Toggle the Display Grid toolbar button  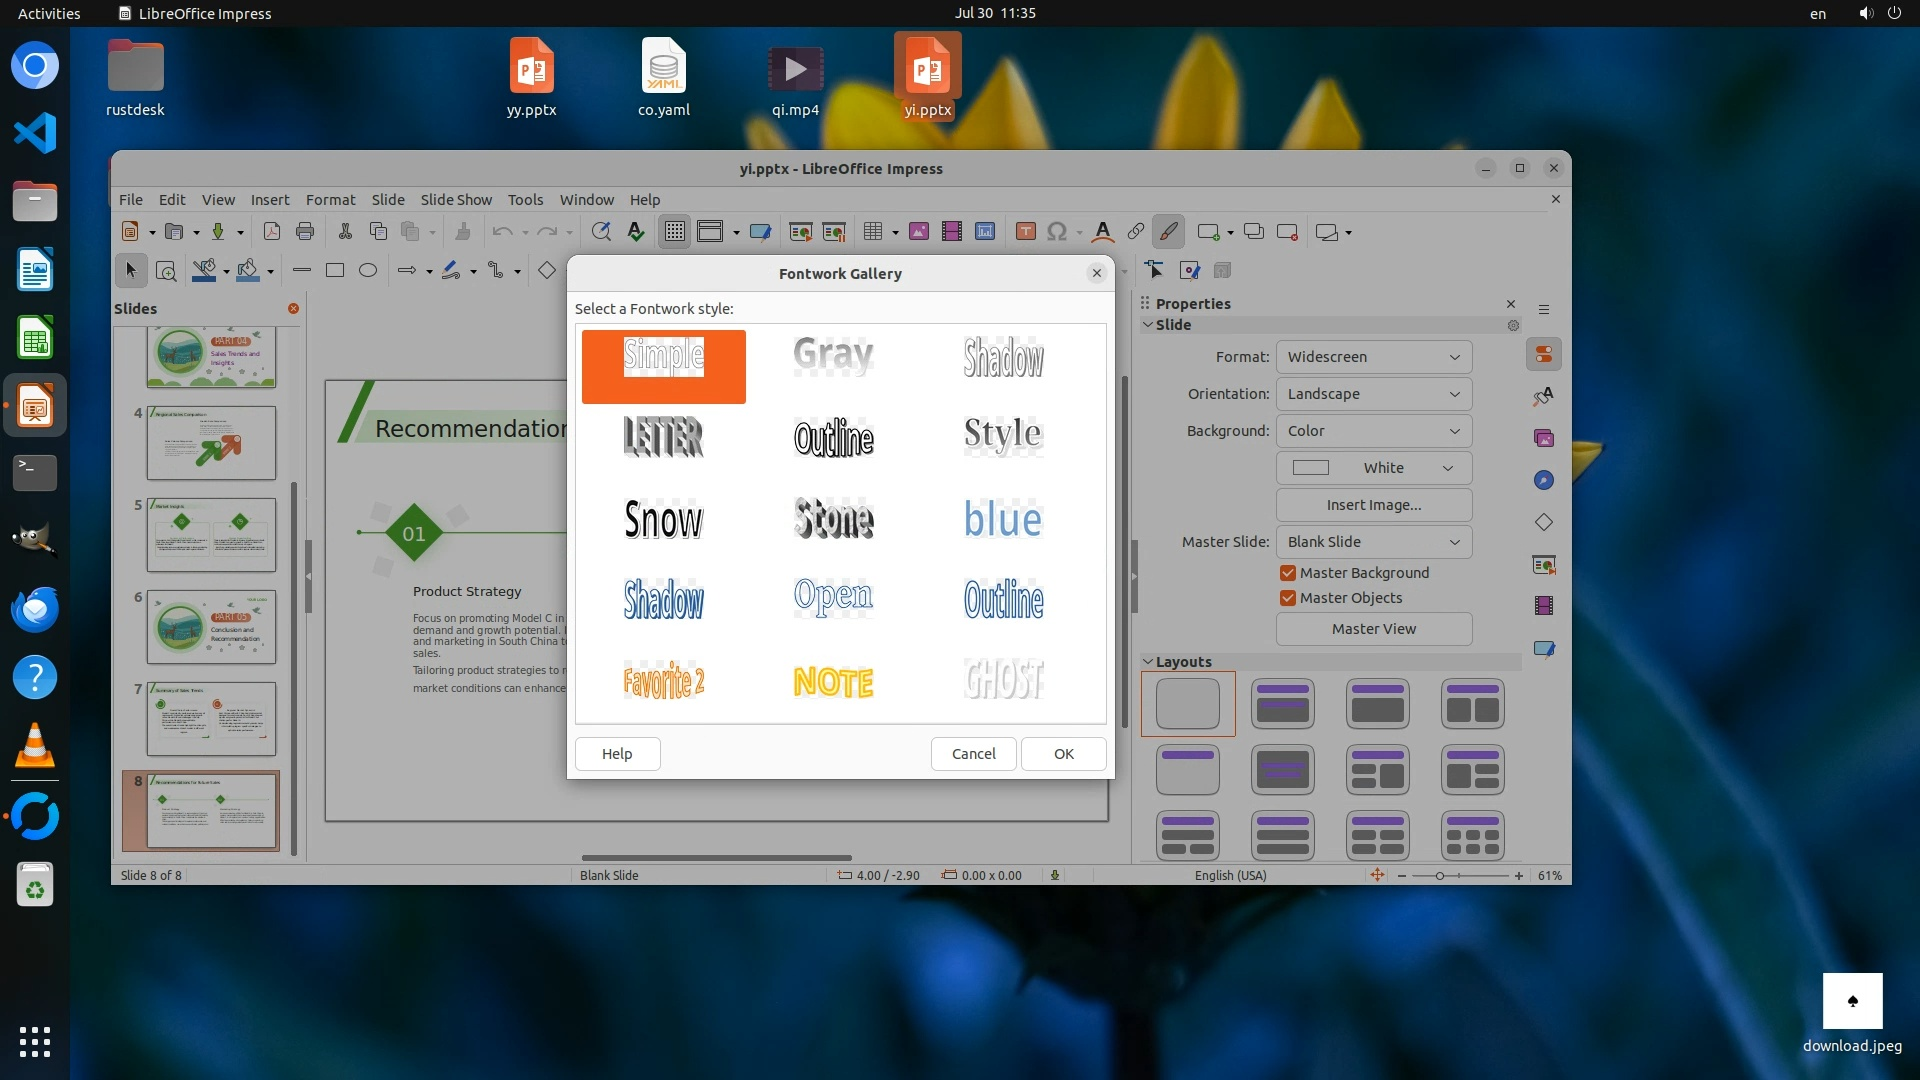675,232
